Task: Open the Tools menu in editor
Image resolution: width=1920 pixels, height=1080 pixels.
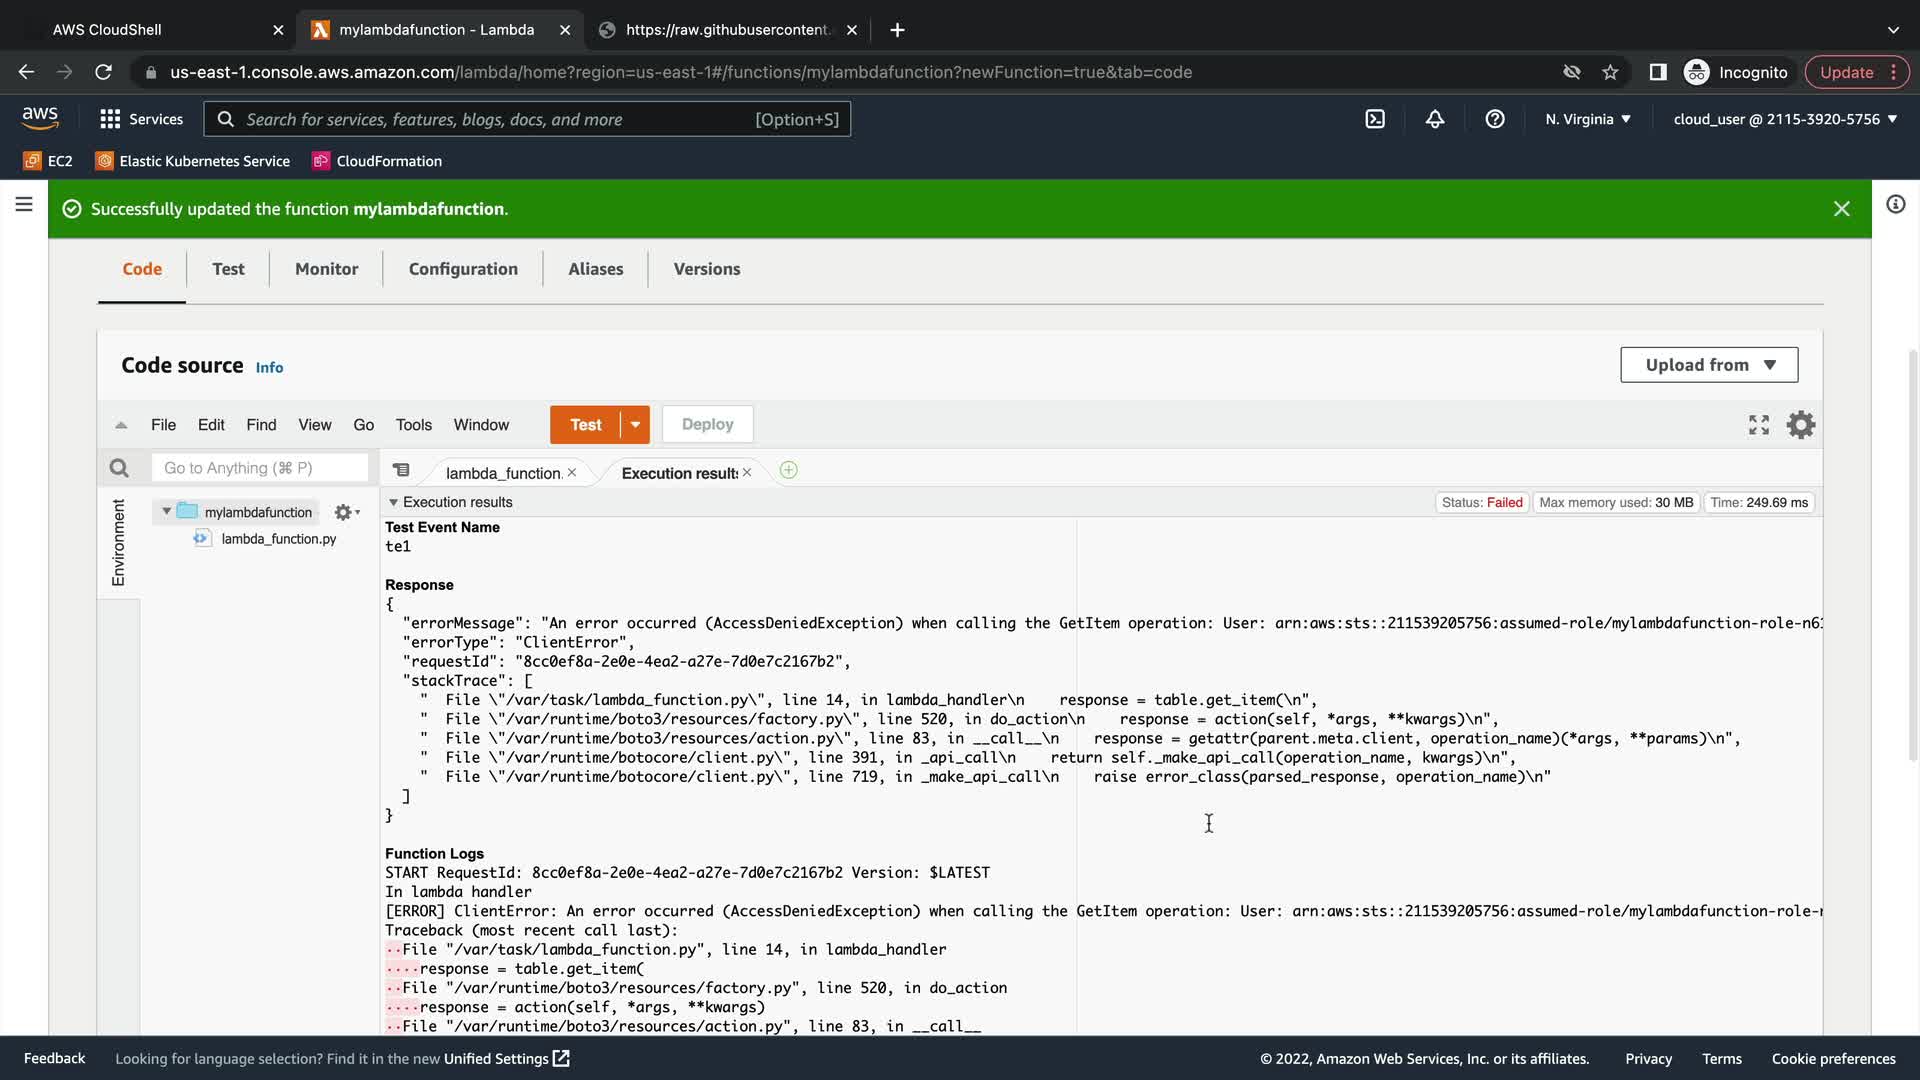Action: click(413, 425)
